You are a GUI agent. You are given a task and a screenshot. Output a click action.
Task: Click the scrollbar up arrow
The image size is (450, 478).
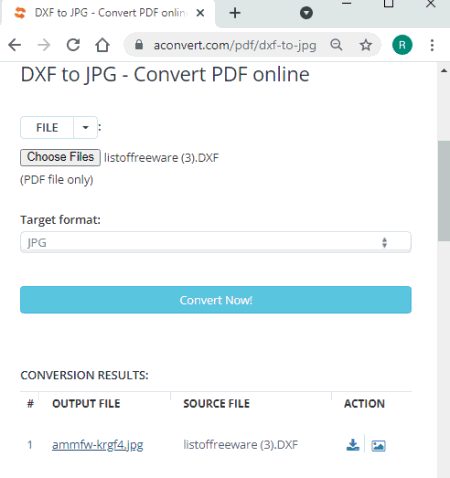444,71
